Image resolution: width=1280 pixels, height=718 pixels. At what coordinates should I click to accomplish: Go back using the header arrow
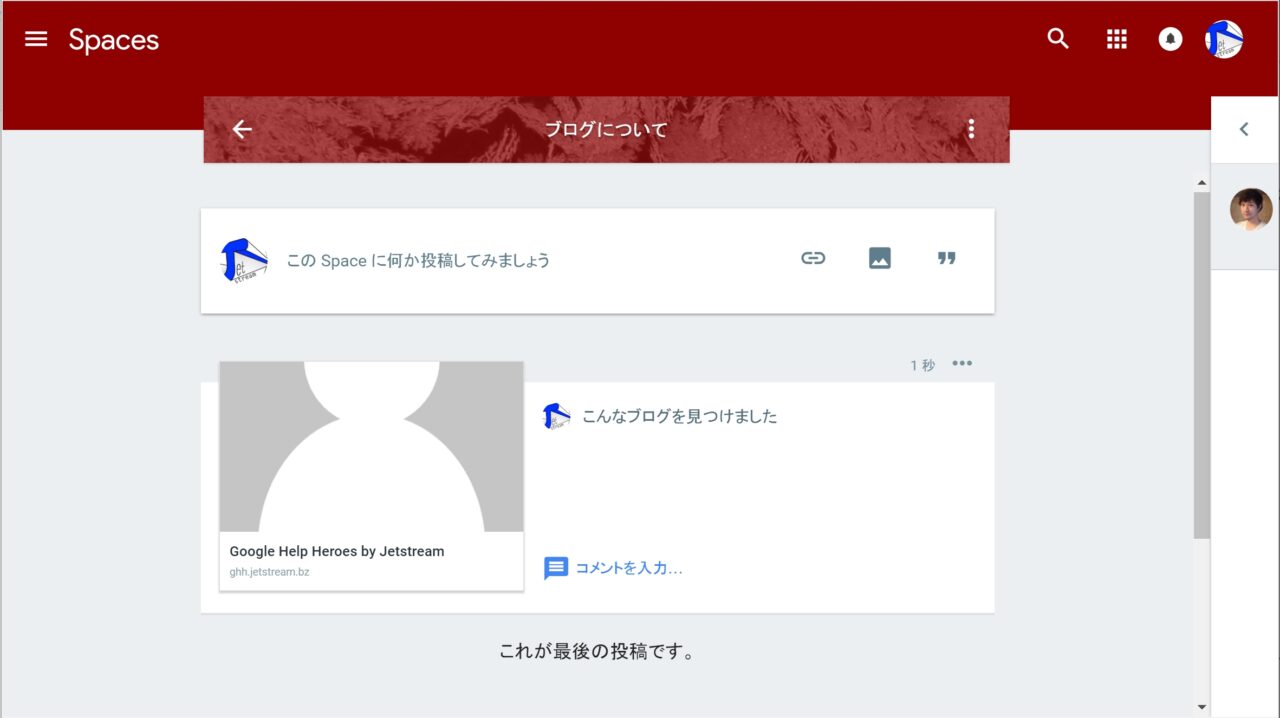(x=242, y=129)
